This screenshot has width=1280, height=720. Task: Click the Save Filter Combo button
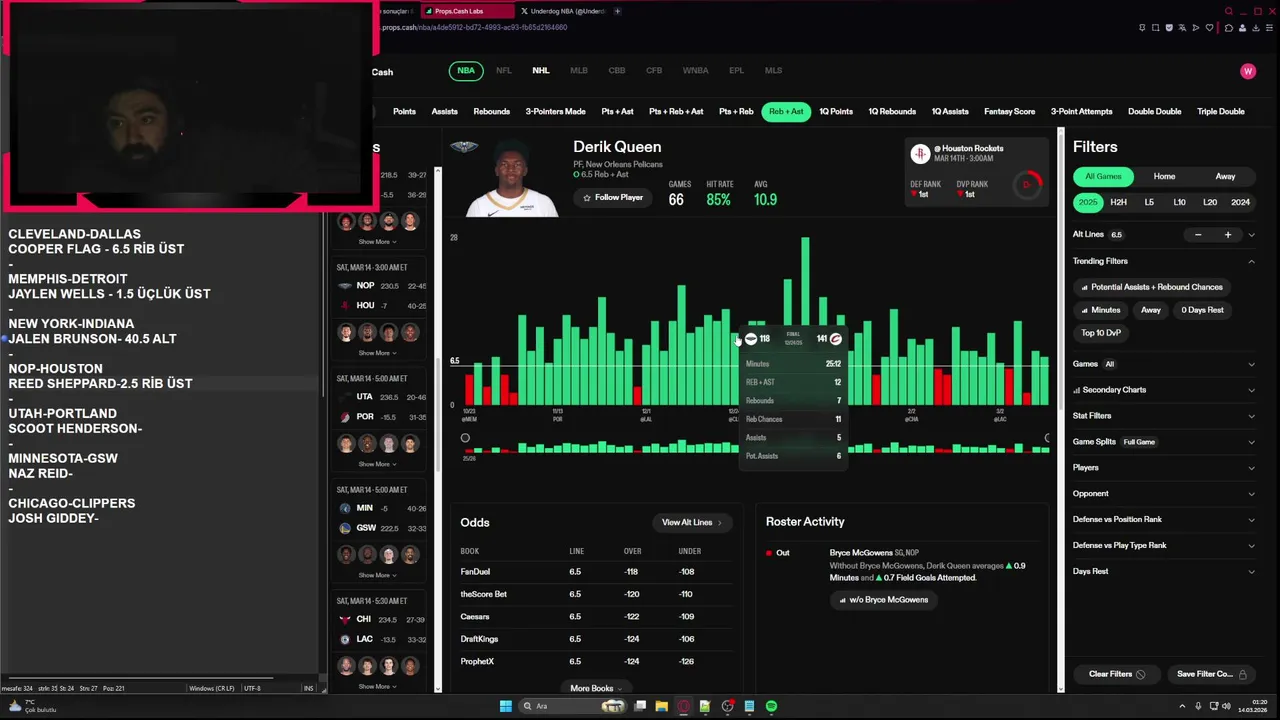point(1211,674)
